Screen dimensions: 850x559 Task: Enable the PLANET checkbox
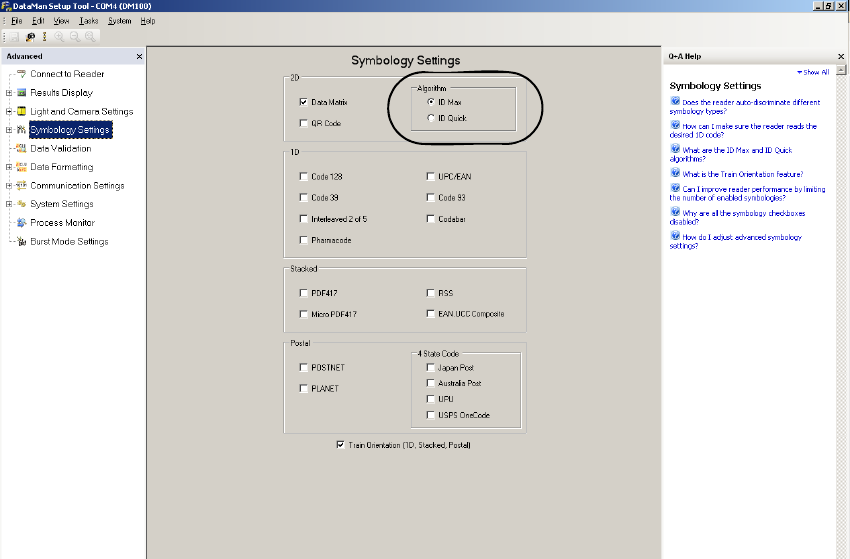304,388
